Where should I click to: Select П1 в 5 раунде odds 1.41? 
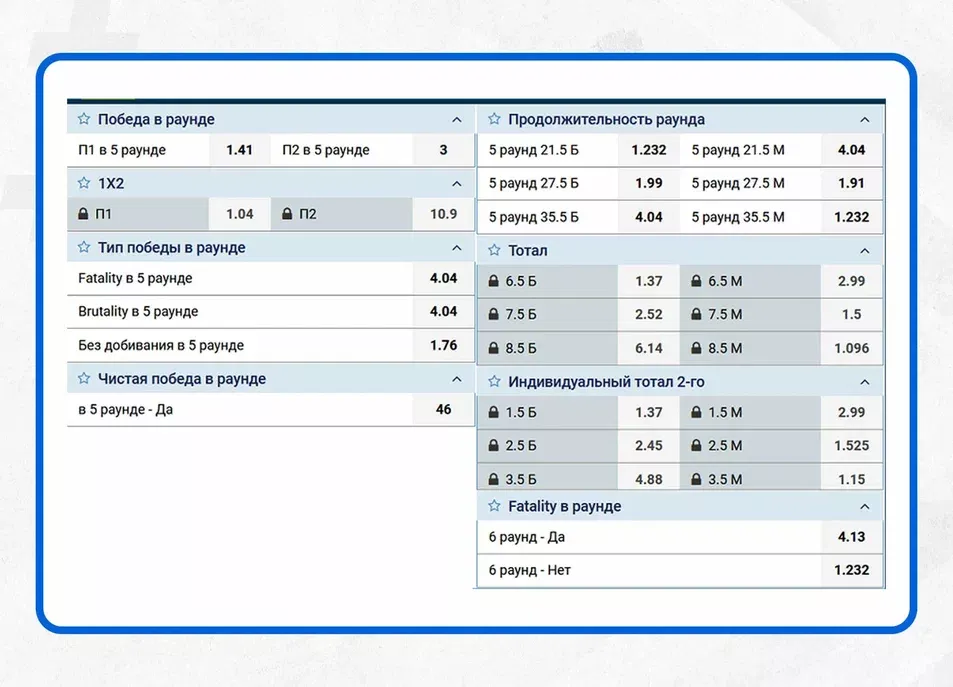point(239,150)
